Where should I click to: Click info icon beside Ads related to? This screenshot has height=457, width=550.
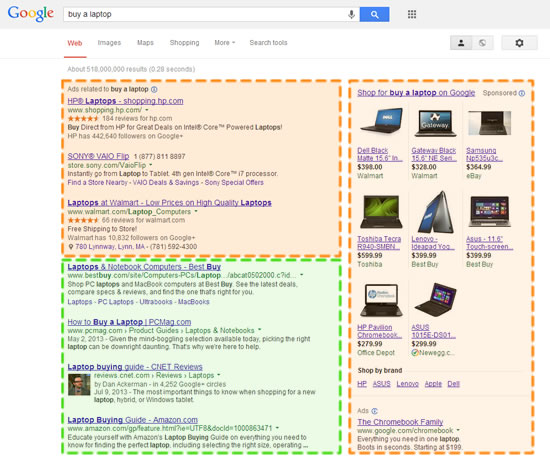click(x=154, y=89)
